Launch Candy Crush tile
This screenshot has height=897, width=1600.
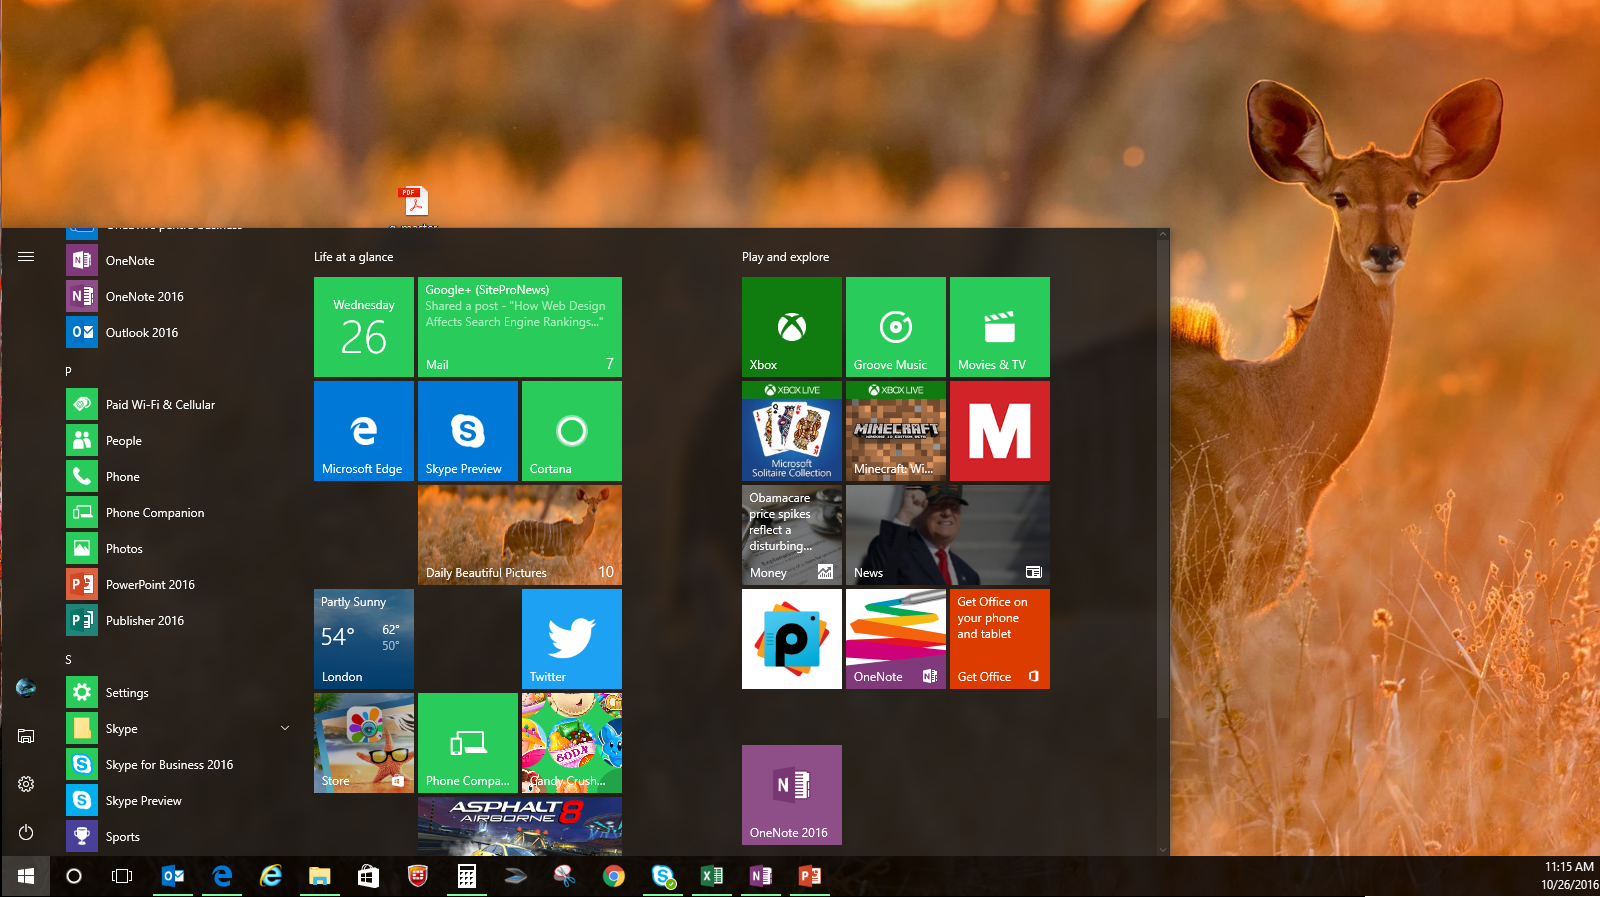572,743
